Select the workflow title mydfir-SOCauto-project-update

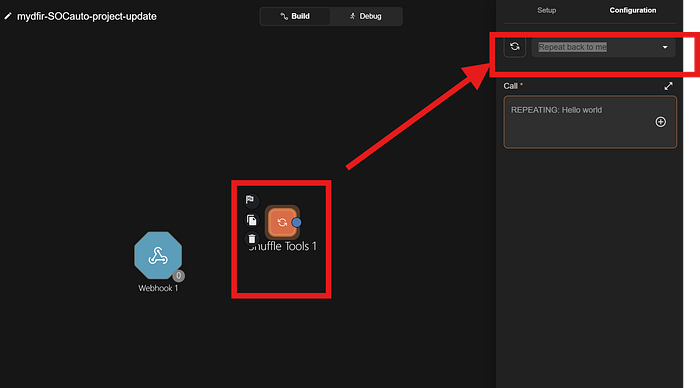click(87, 17)
